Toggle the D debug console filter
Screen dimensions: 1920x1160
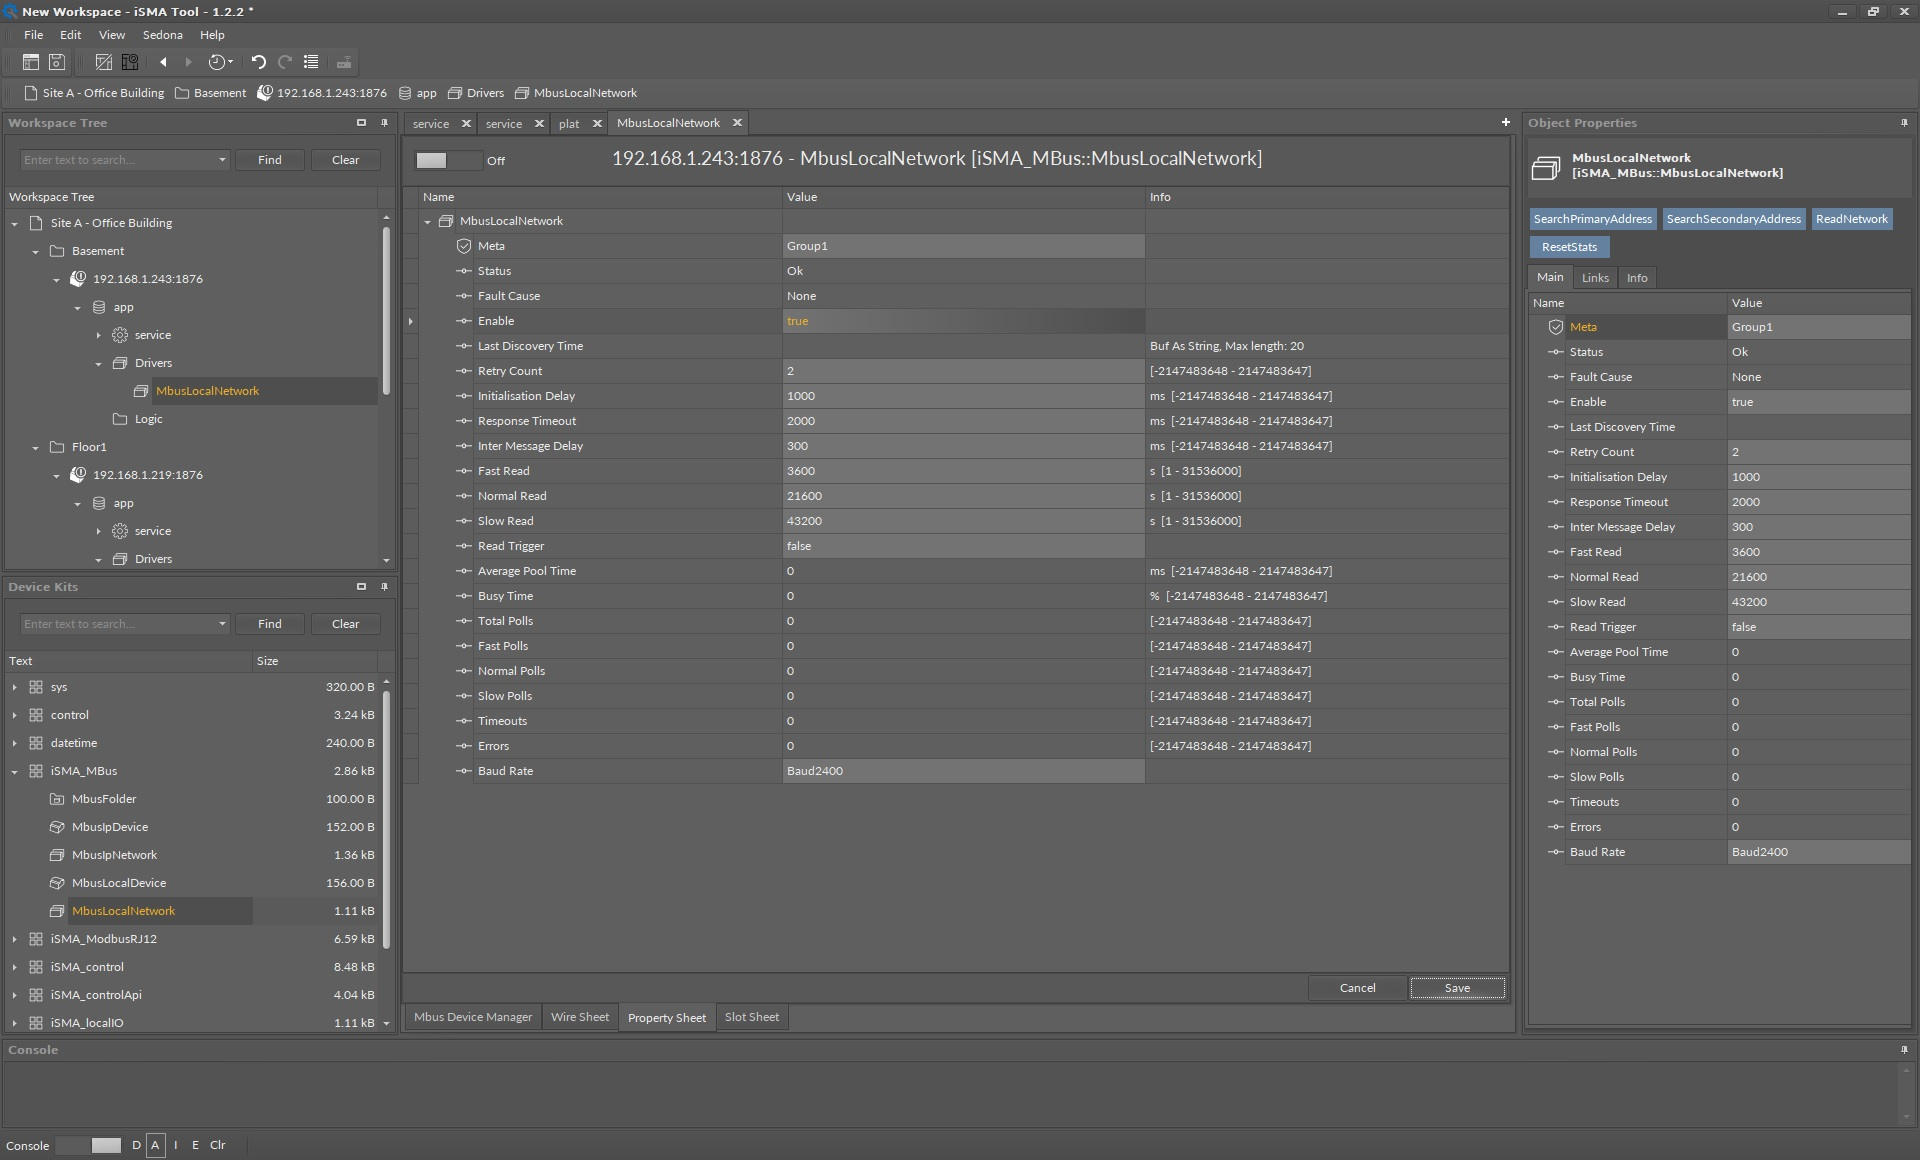(x=136, y=1145)
